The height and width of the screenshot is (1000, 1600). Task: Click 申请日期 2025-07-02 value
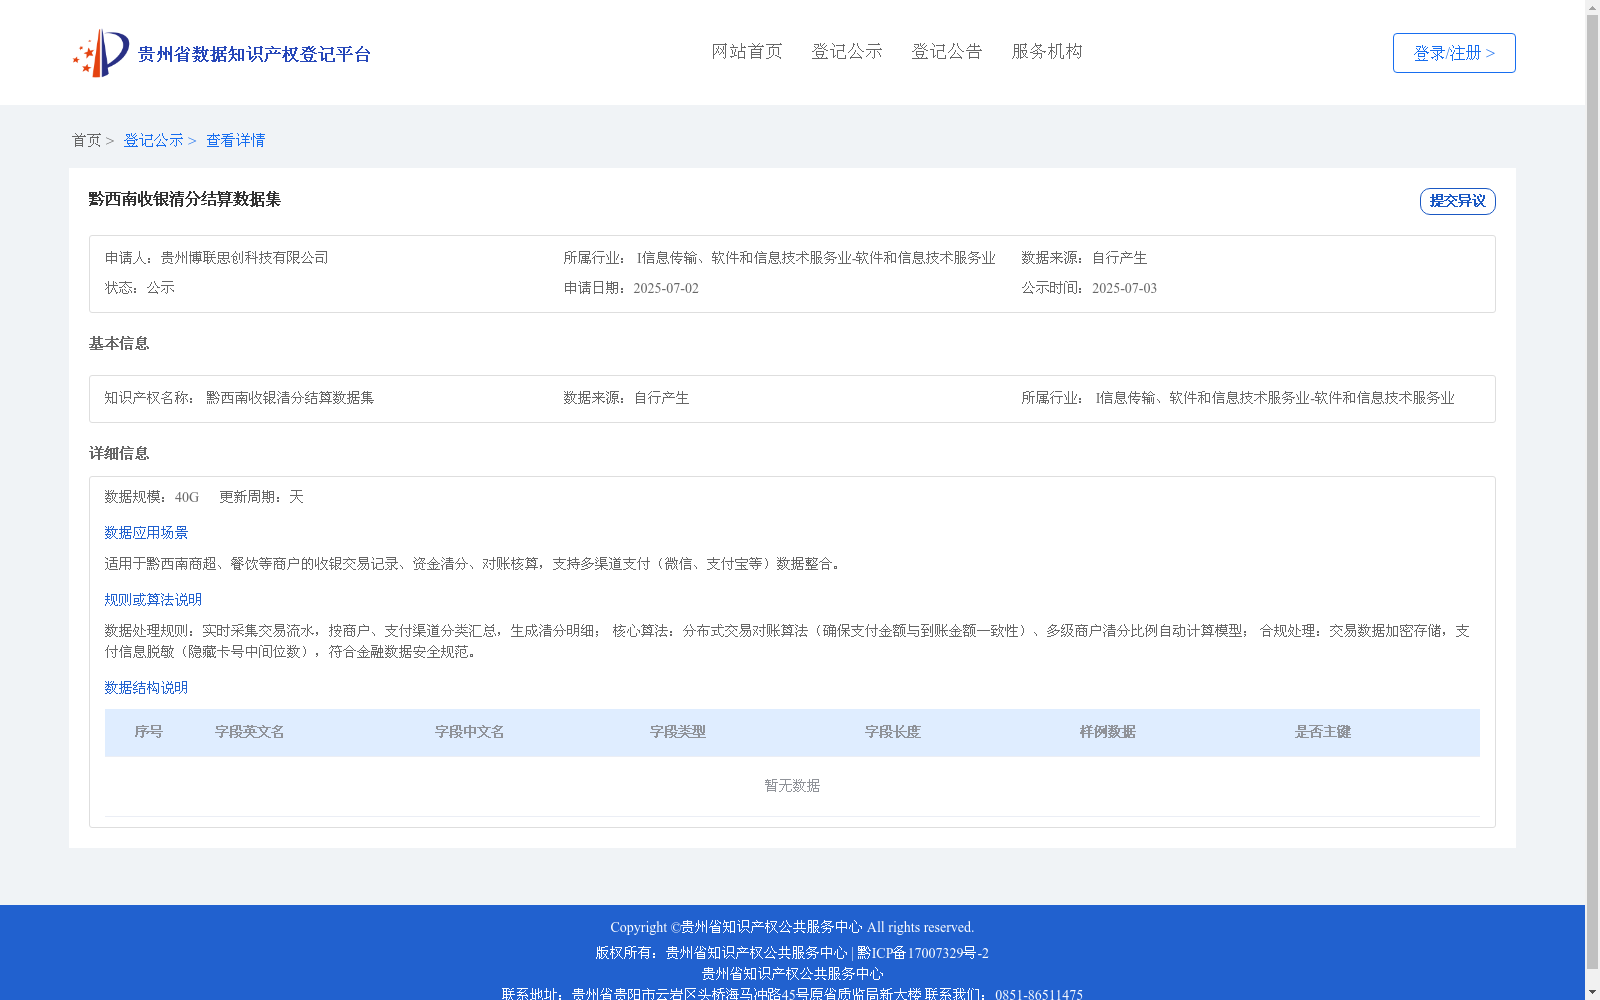666,288
